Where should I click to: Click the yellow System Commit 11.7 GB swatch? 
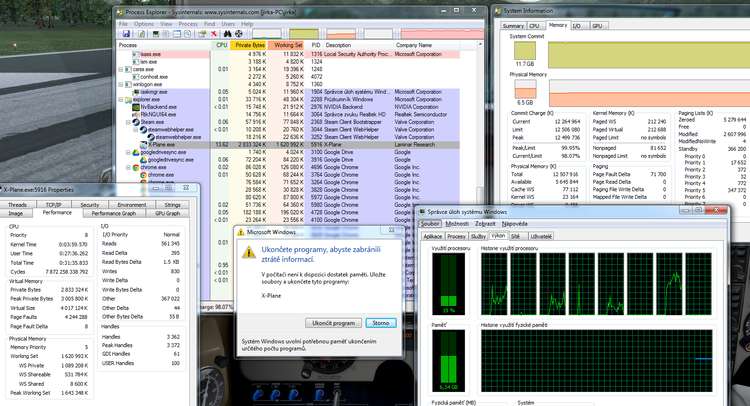point(524,51)
